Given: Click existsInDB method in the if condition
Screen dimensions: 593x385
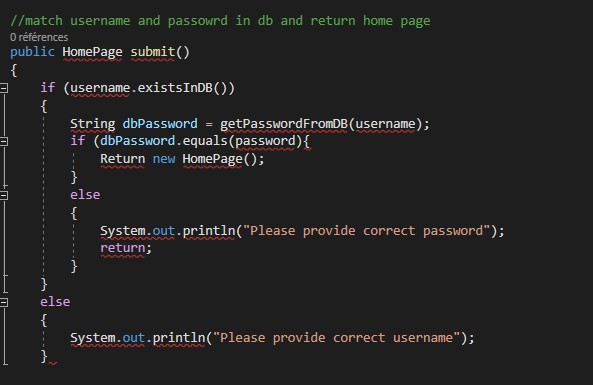Looking at the screenshot, I should click(x=175, y=88).
